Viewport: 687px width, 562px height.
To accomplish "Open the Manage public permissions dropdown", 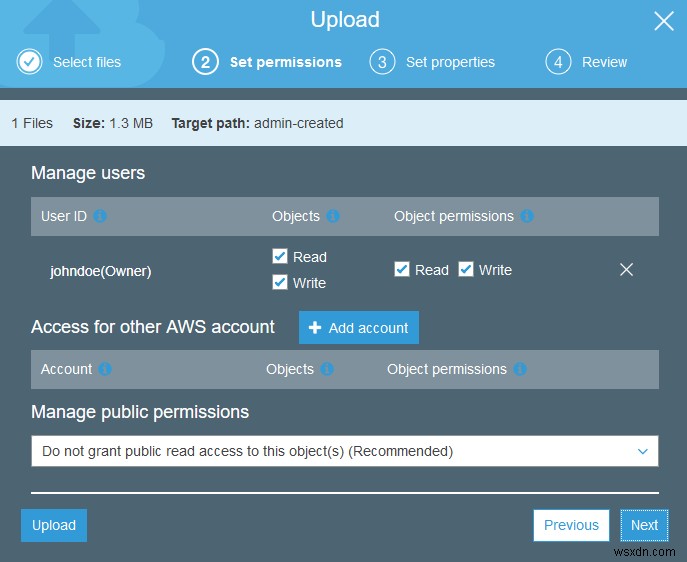I will point(345,451).
